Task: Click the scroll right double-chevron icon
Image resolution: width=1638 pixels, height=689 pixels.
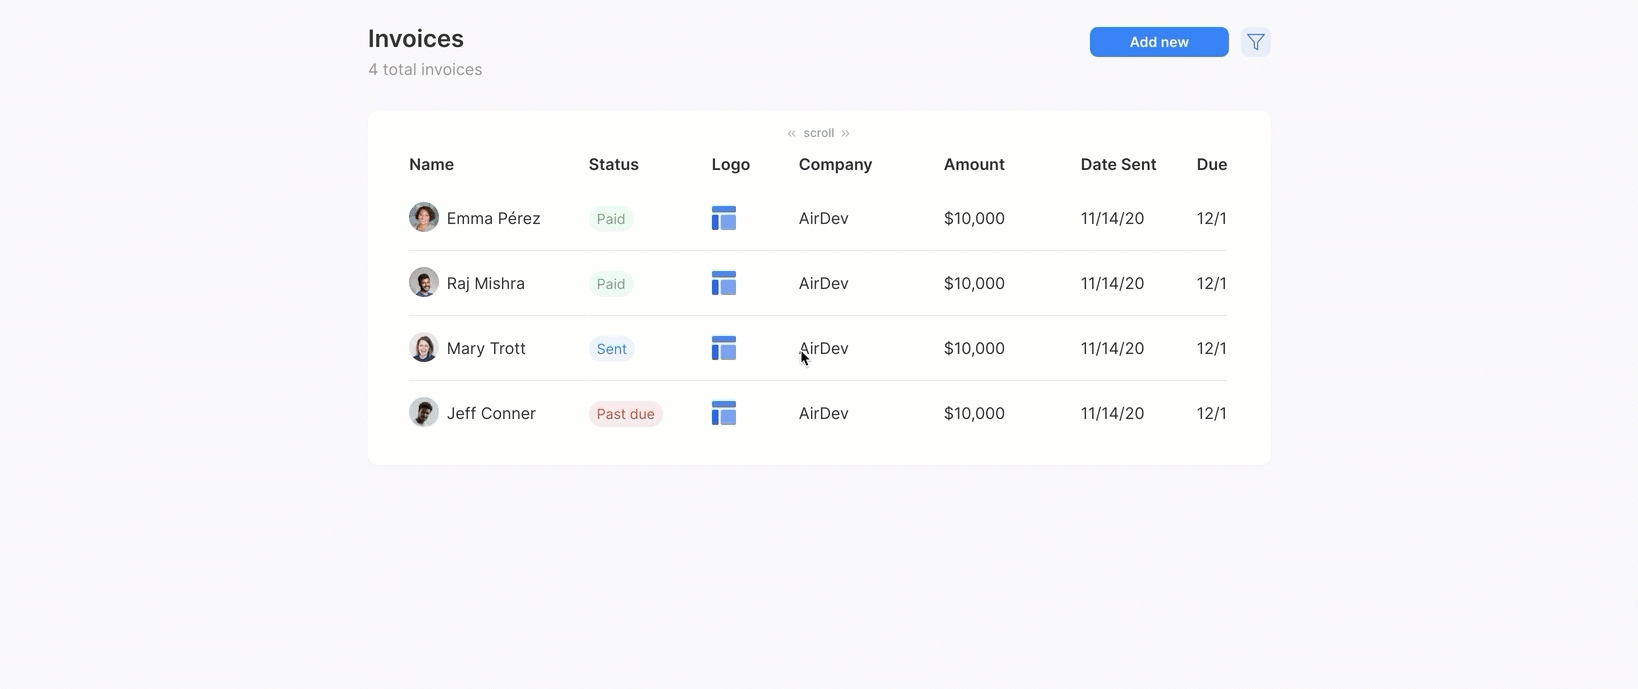Action: click(x=845, y=133)
